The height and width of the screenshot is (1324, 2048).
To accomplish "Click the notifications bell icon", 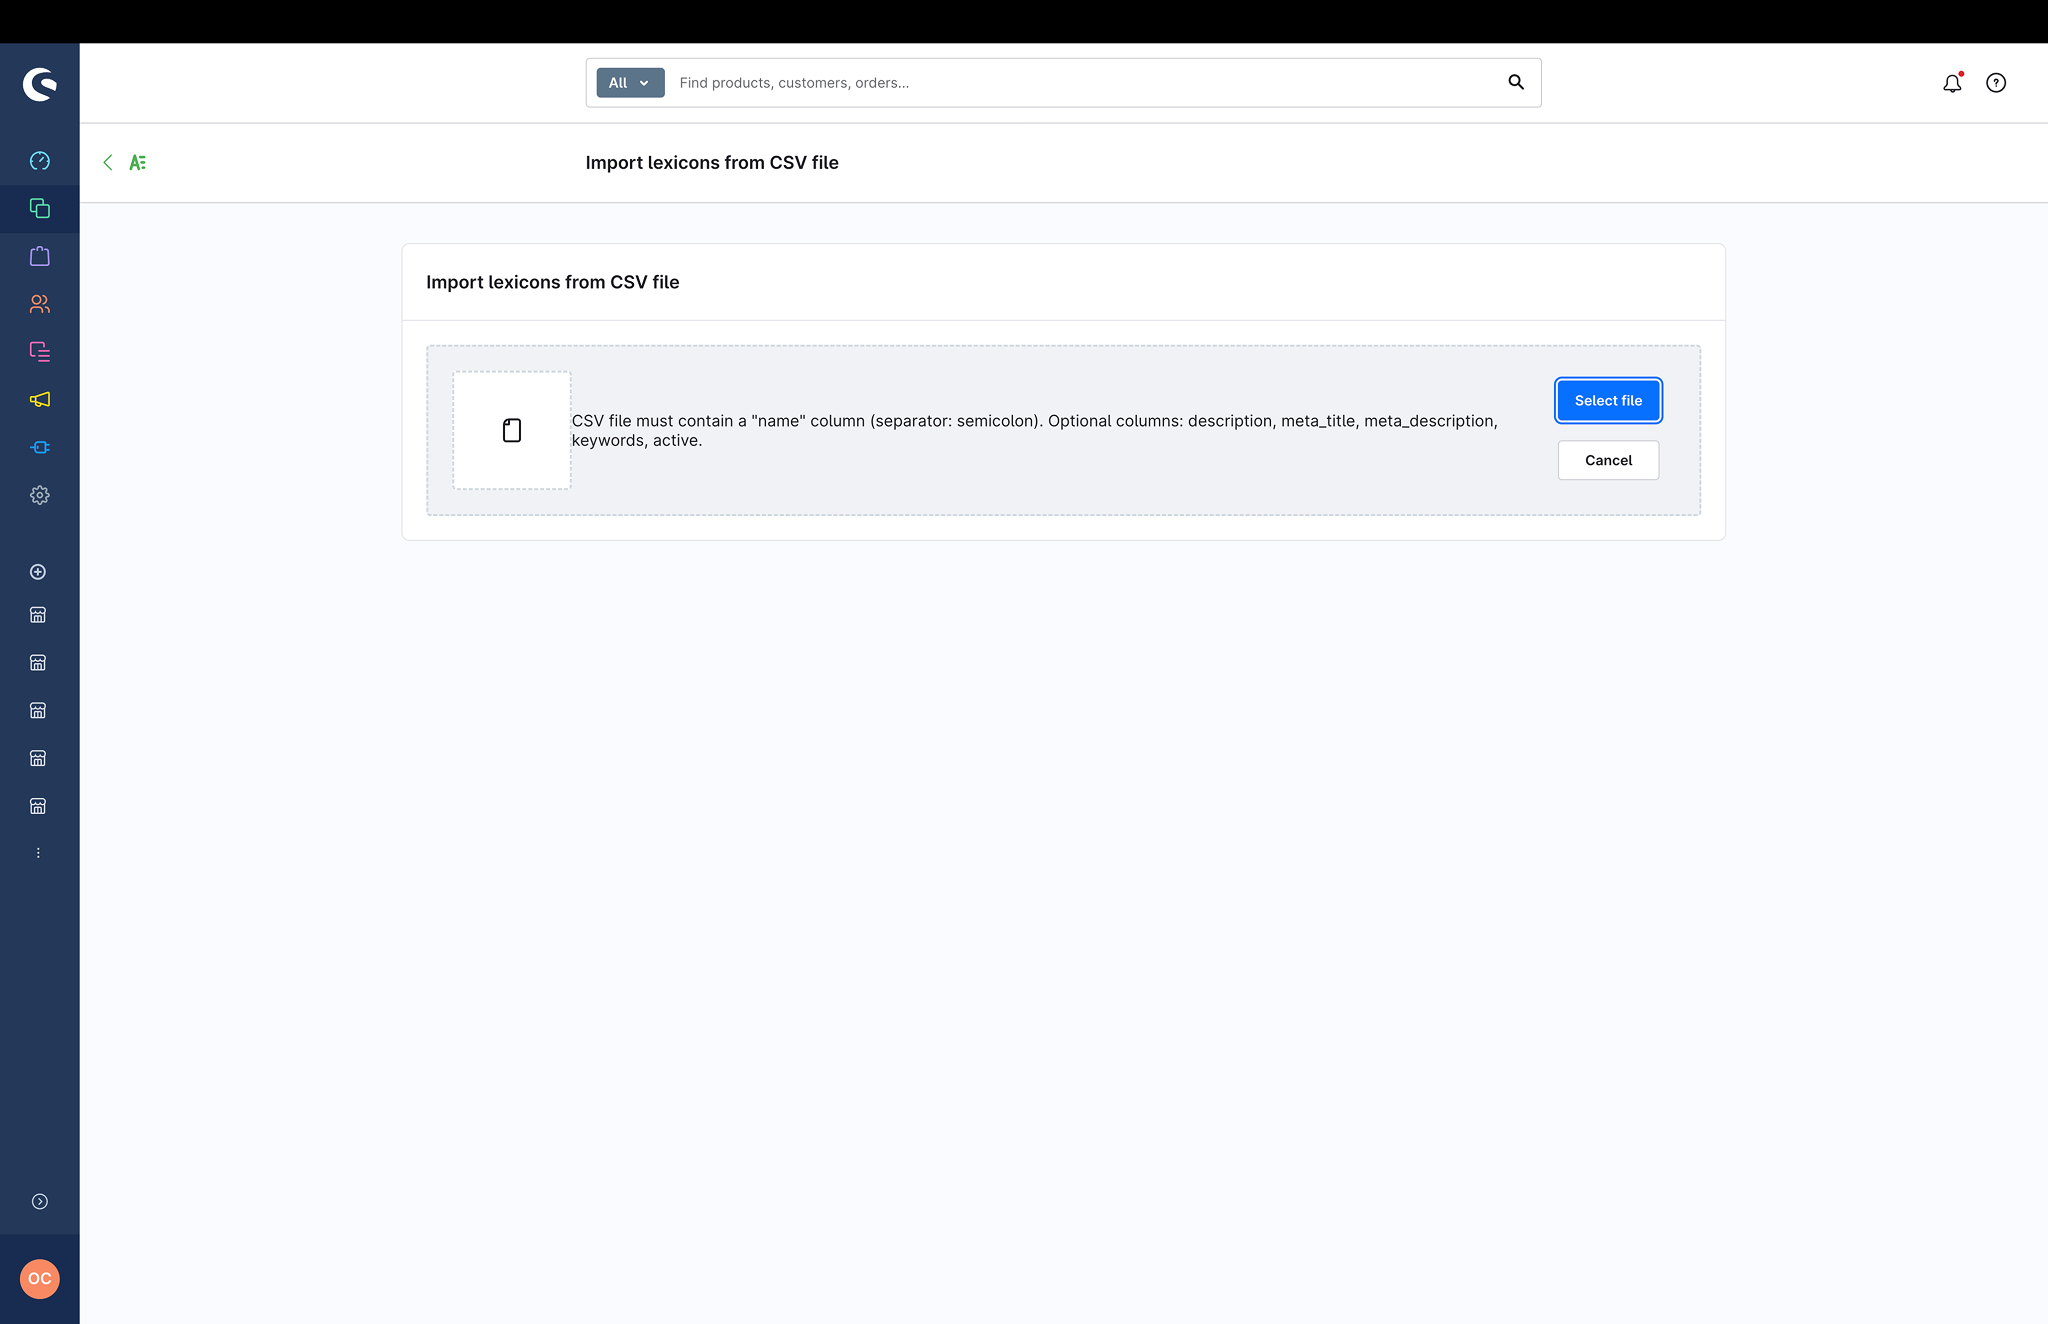I will (1952, 83).
